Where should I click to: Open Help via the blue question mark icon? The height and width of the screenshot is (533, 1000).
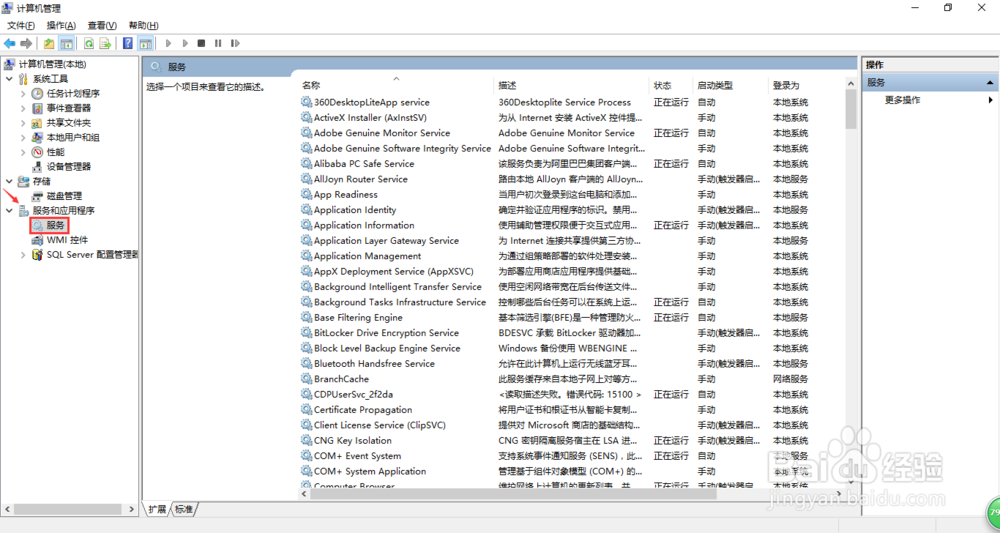[x=128, y=43]
